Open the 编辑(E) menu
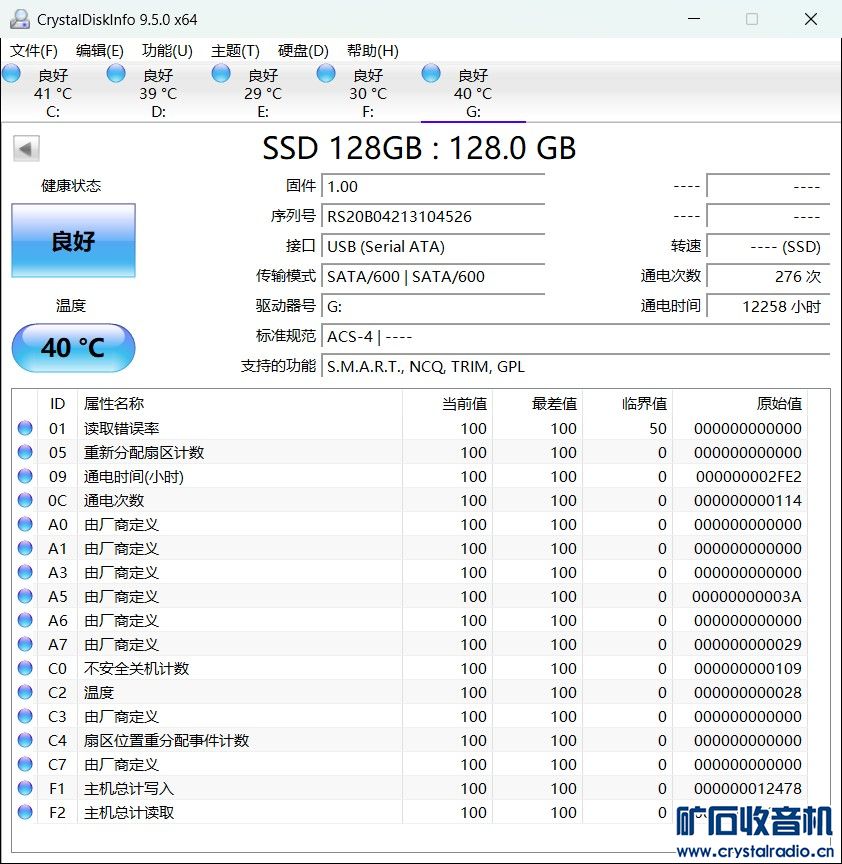Image resolution: width=842 pixels, height=864 pixels. (x=99, y=51)
